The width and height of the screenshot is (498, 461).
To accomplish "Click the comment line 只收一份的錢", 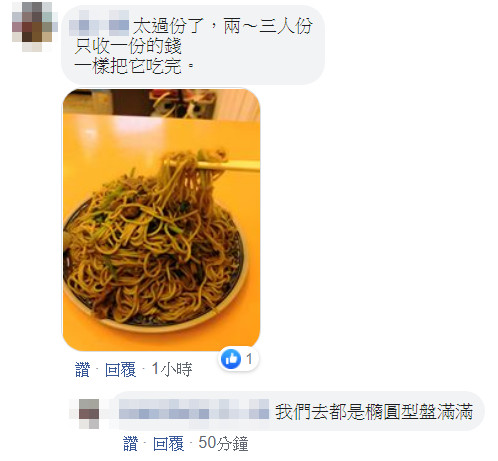I will 128,46.
